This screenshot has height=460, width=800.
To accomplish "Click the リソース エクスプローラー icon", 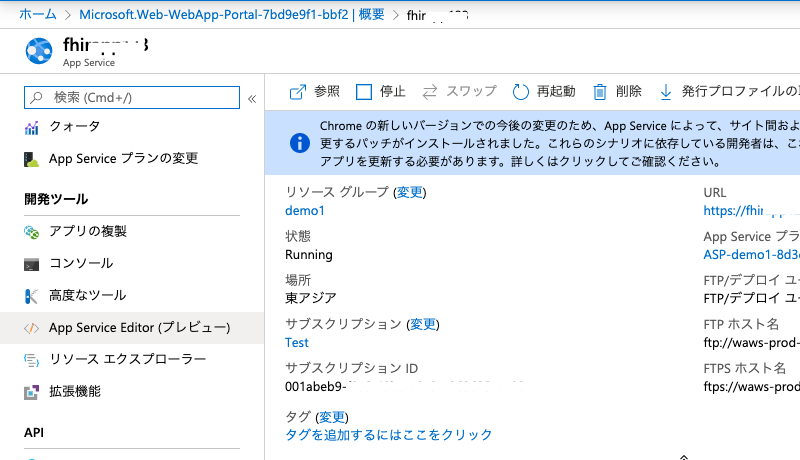I will tap(32, 361).
